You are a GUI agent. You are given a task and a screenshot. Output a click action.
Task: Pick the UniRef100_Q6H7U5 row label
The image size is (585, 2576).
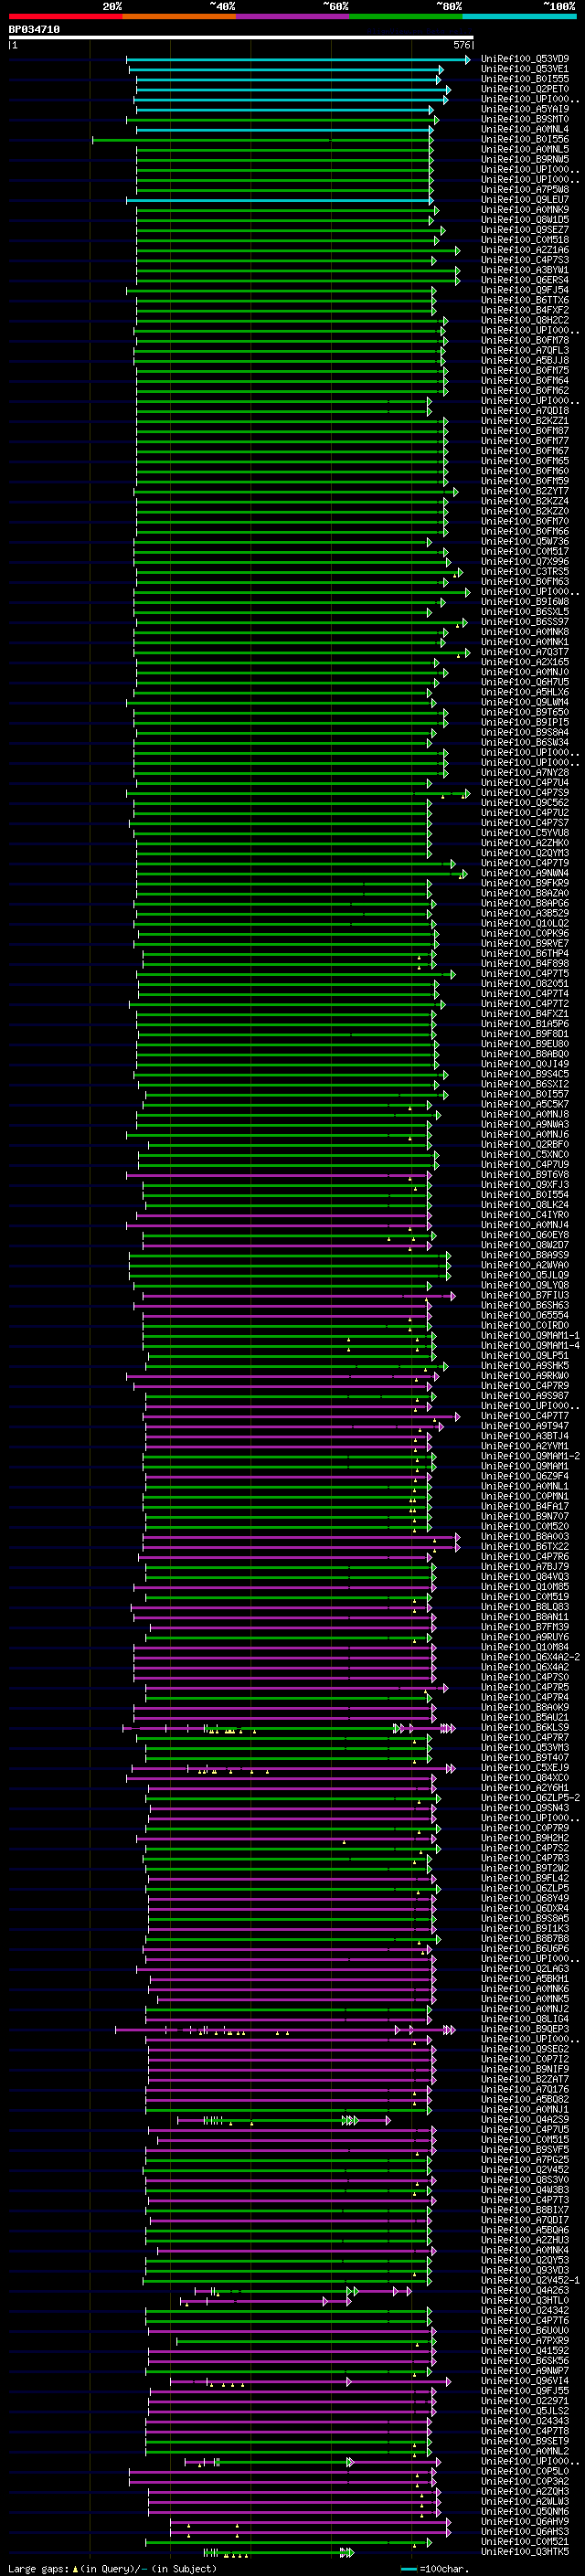525,682
